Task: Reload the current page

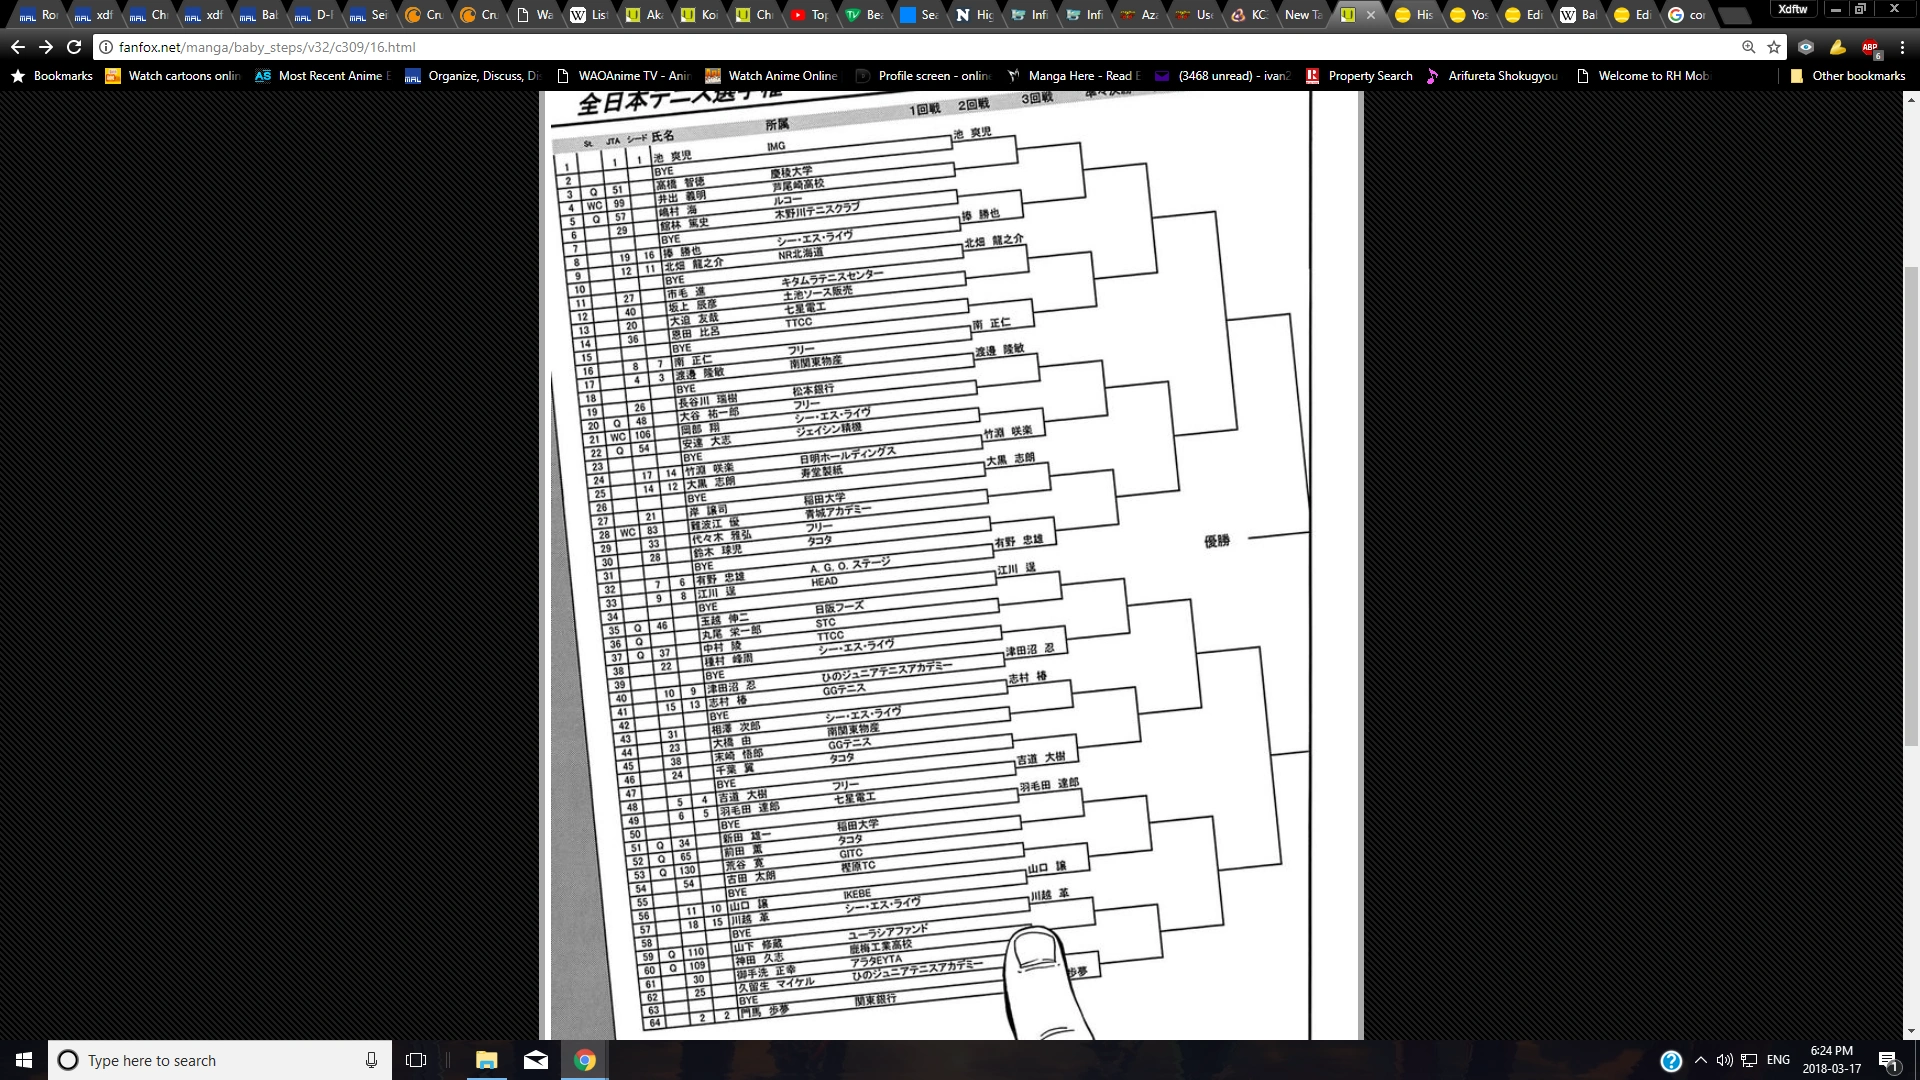Action: click(x=74, y=47)
